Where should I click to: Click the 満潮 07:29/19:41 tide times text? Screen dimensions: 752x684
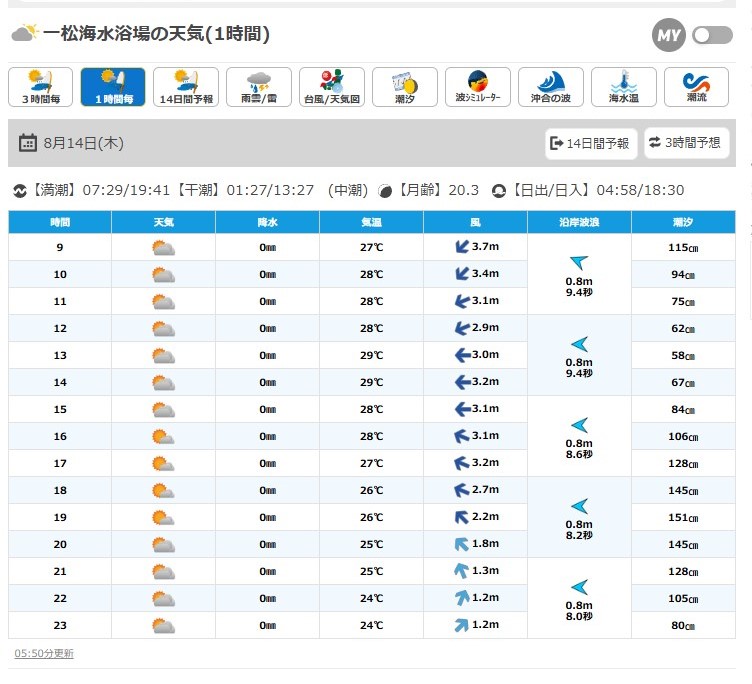[x=100, y=190]
